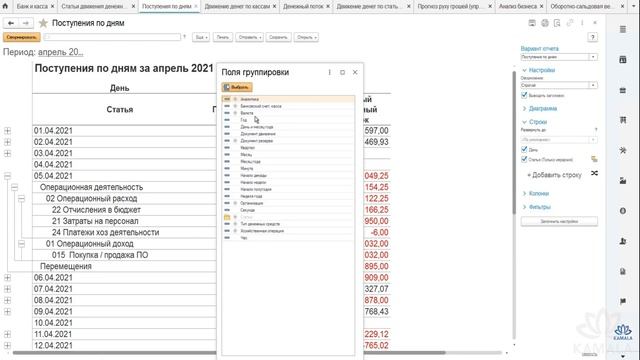The width and height of the screenshot is (640, 360).
Task: Click the Печать button
Action: point(223,37)
